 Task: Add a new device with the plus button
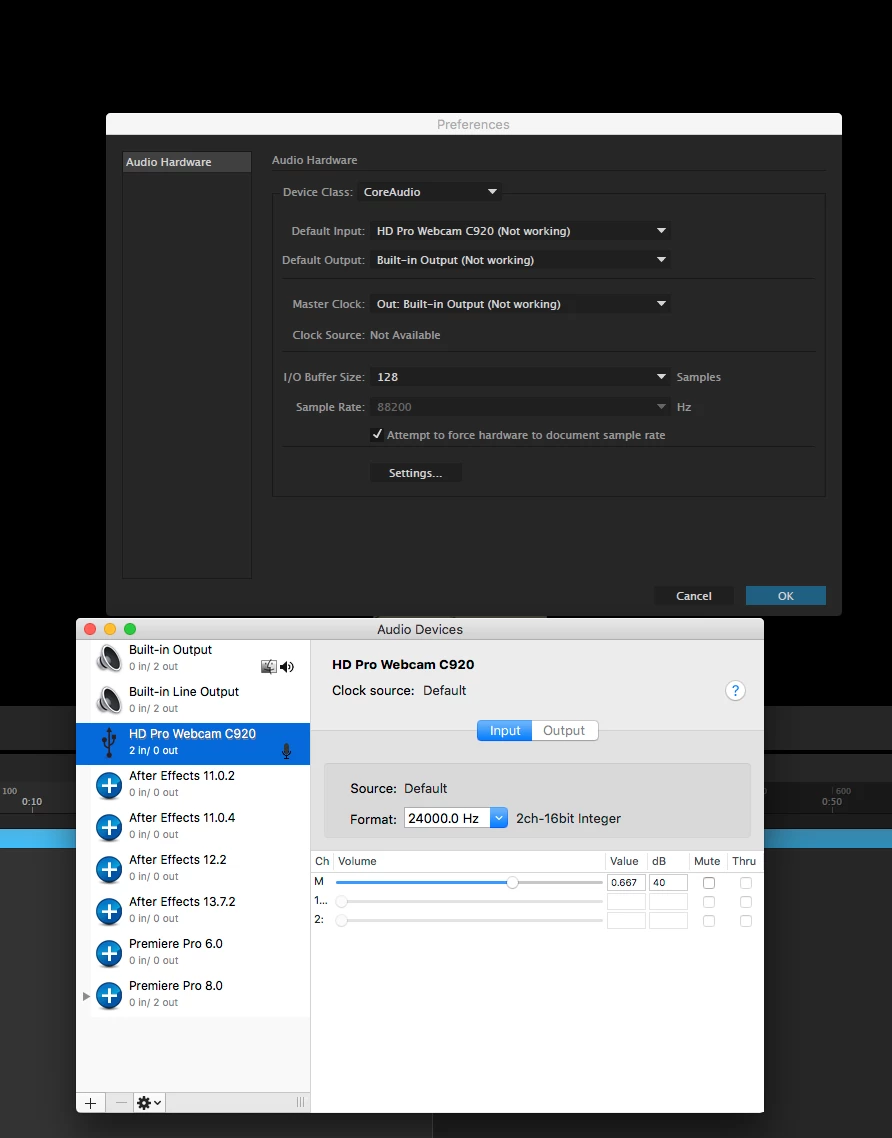click(91, 1102)
